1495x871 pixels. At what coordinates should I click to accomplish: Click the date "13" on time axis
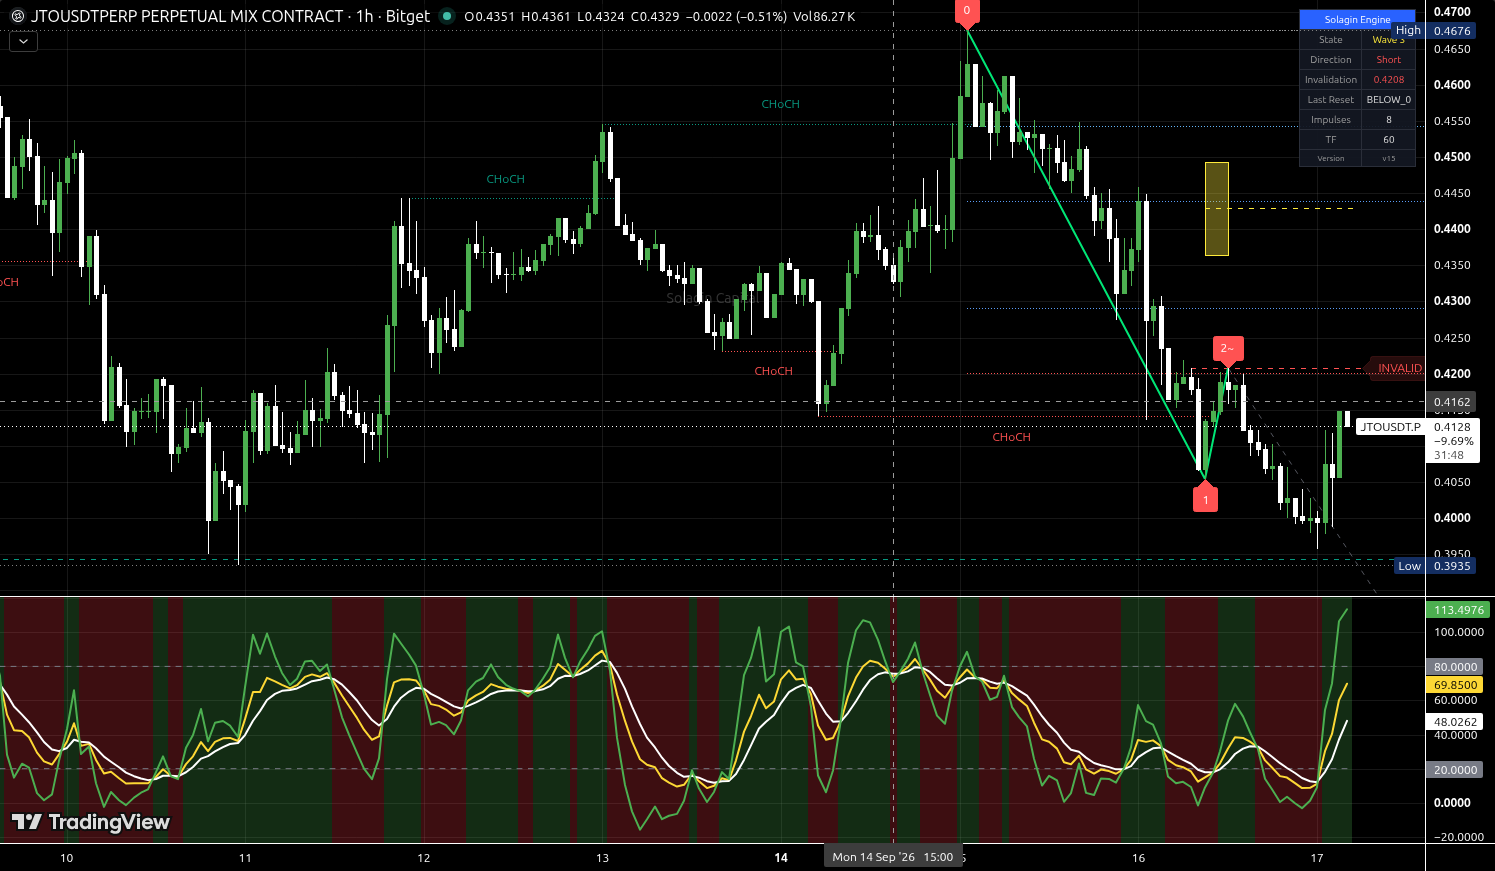602,858
